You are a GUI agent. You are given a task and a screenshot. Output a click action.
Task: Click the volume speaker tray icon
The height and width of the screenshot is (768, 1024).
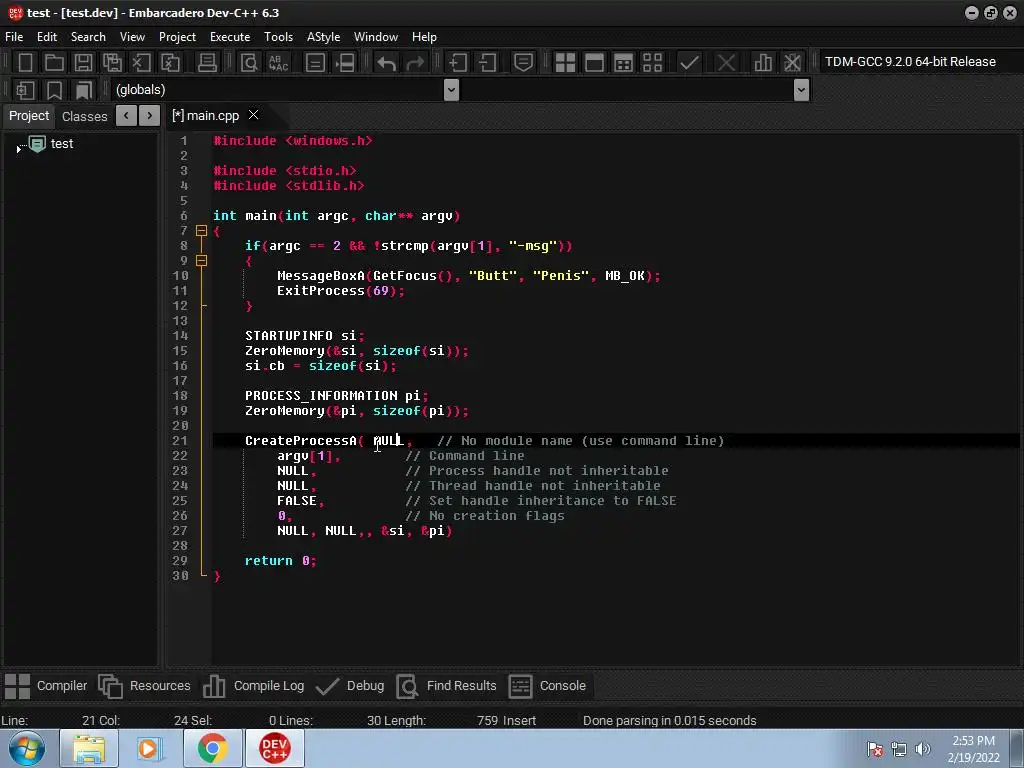923,749
